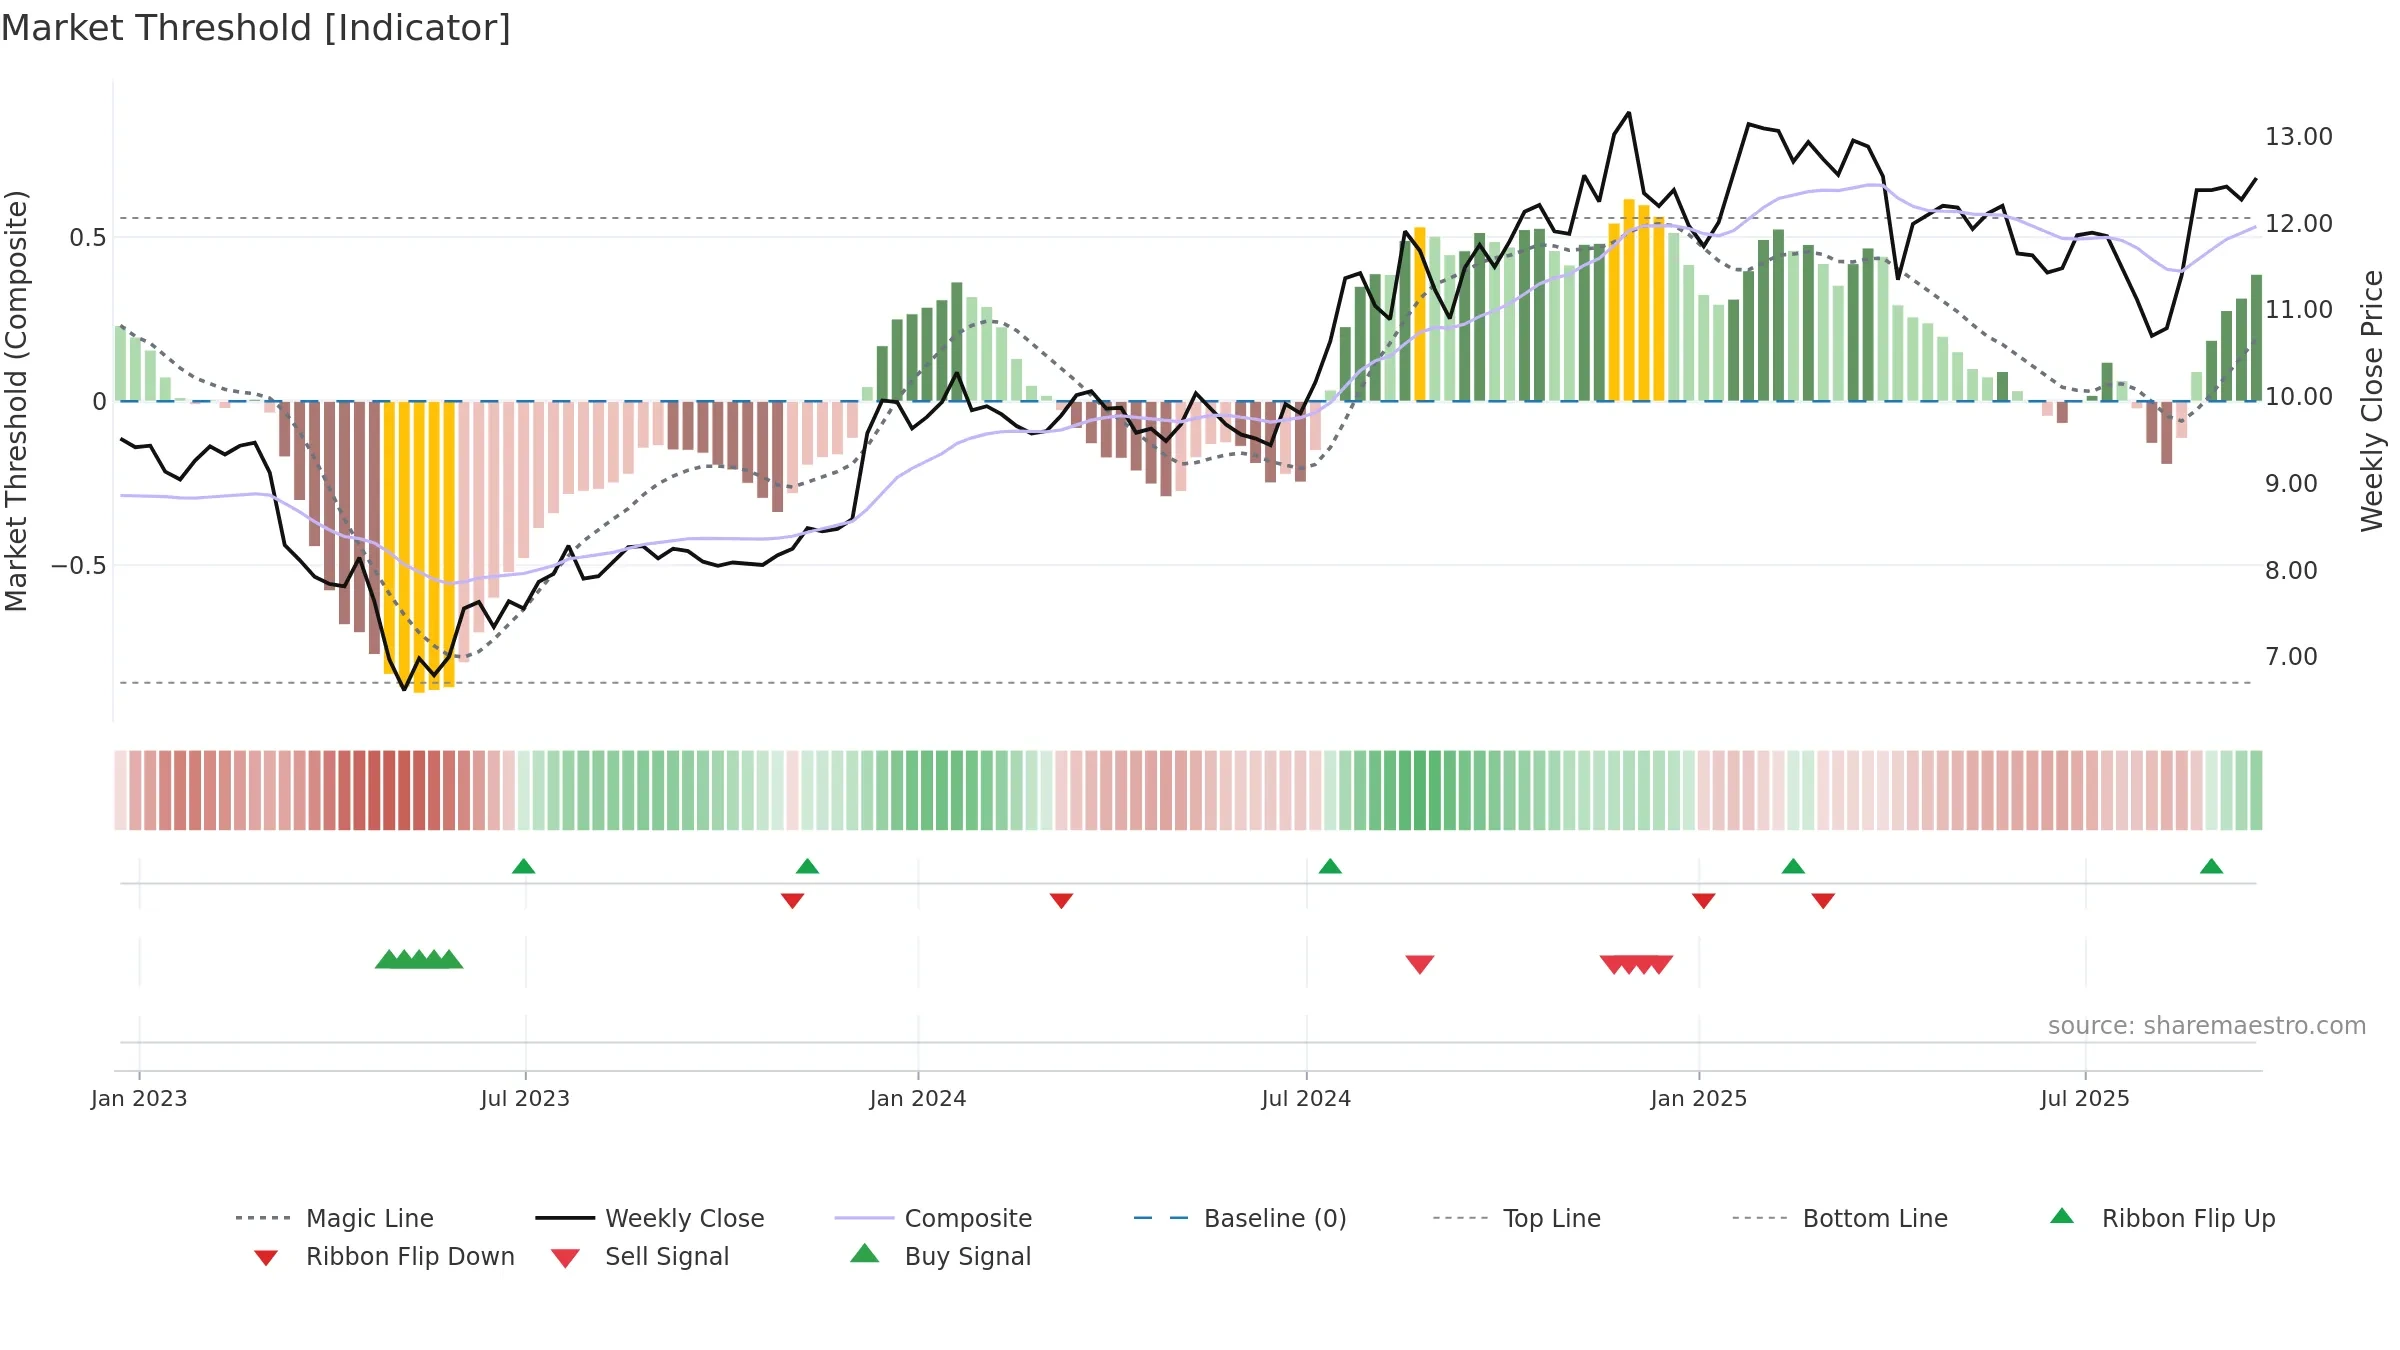Image resolution: width=2400 pixels, height=1350 pixels.
Task: Click the 7.00 price axis tick
Action: pyautogui.click(x=2291, y=657)
